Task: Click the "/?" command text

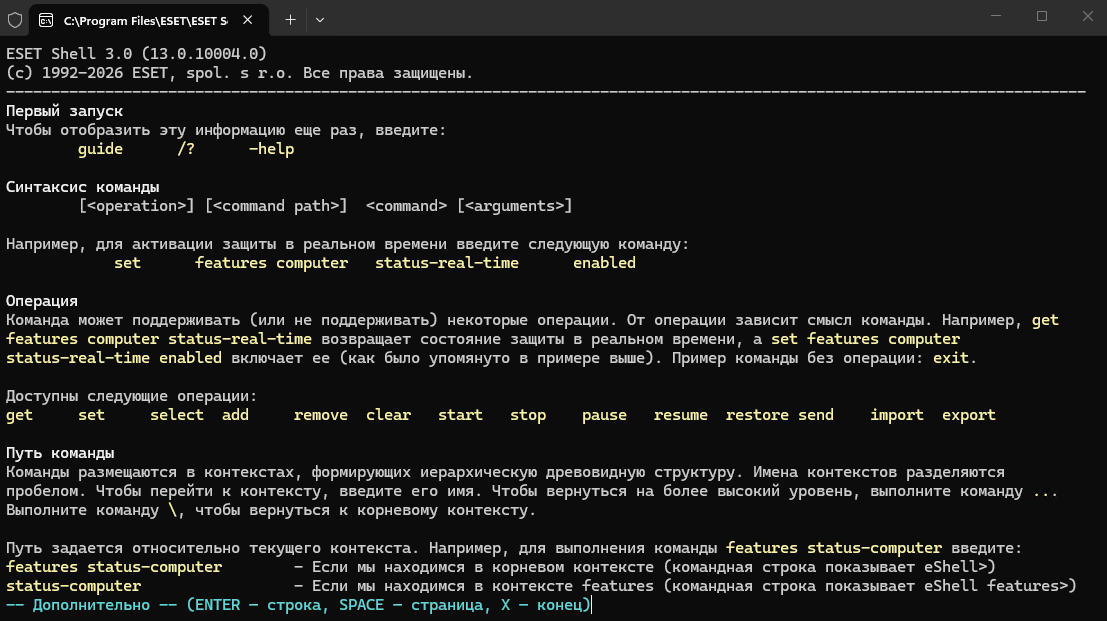Action: [x=186, y=149]
